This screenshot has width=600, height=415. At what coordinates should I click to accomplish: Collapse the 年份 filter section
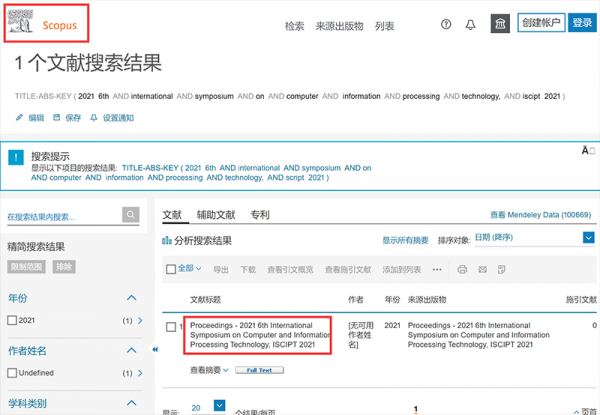(x=131, y=298)
